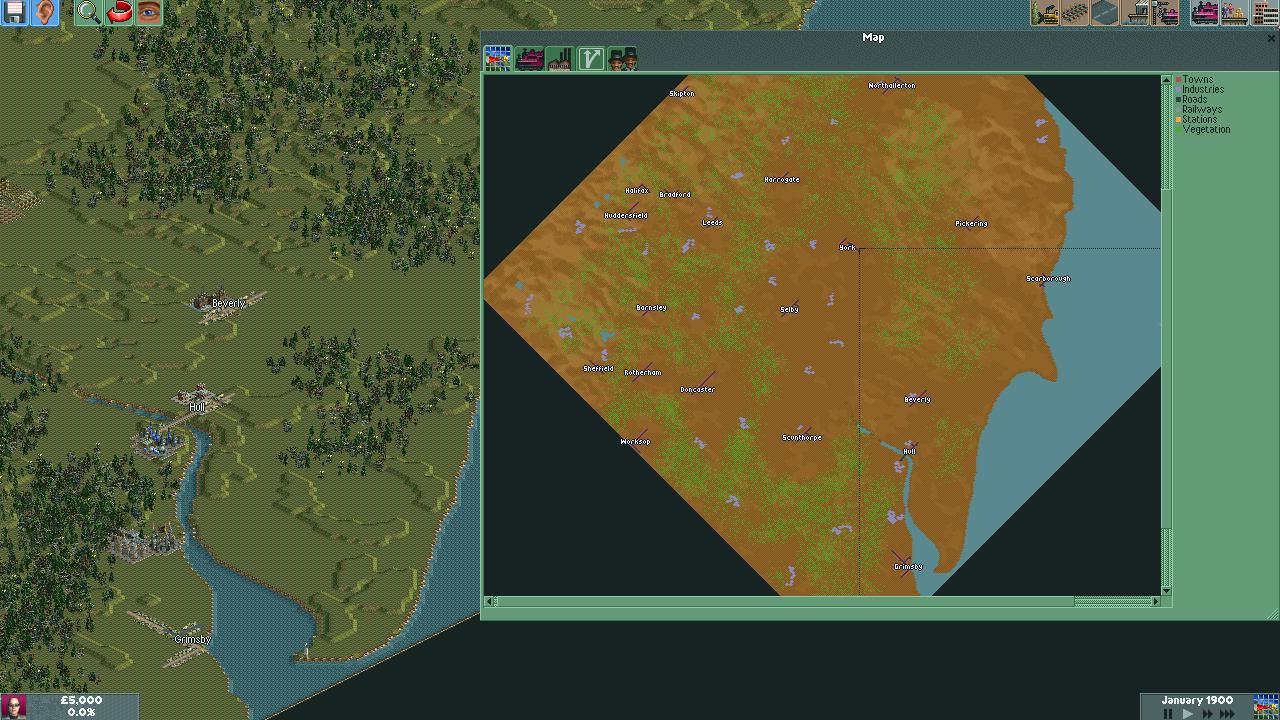Open the audio options ear icon
Screen dimensions: 1280x720
click(45, 12)
